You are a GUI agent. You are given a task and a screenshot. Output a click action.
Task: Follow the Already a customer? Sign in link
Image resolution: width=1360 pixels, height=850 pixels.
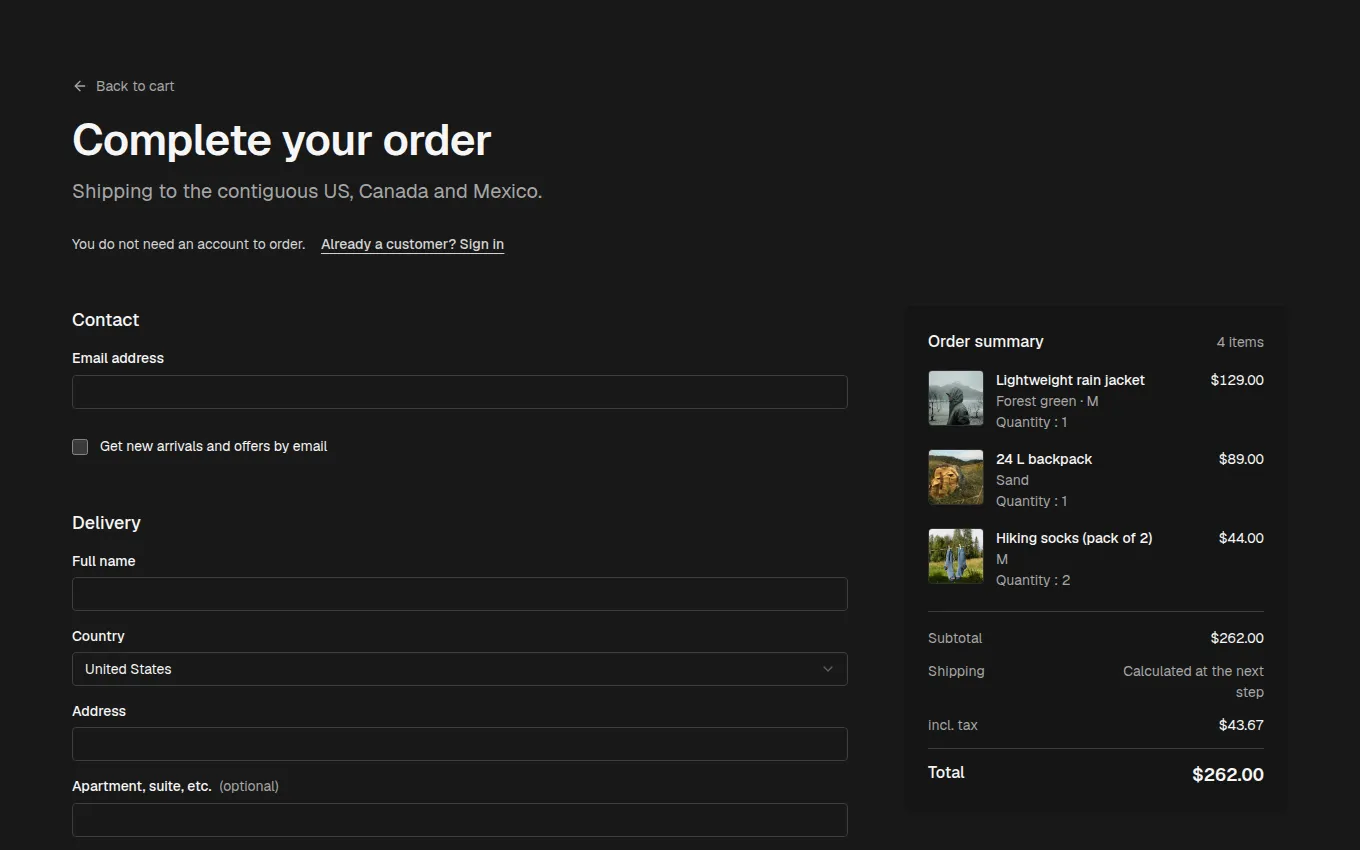(x=412, y=244)
